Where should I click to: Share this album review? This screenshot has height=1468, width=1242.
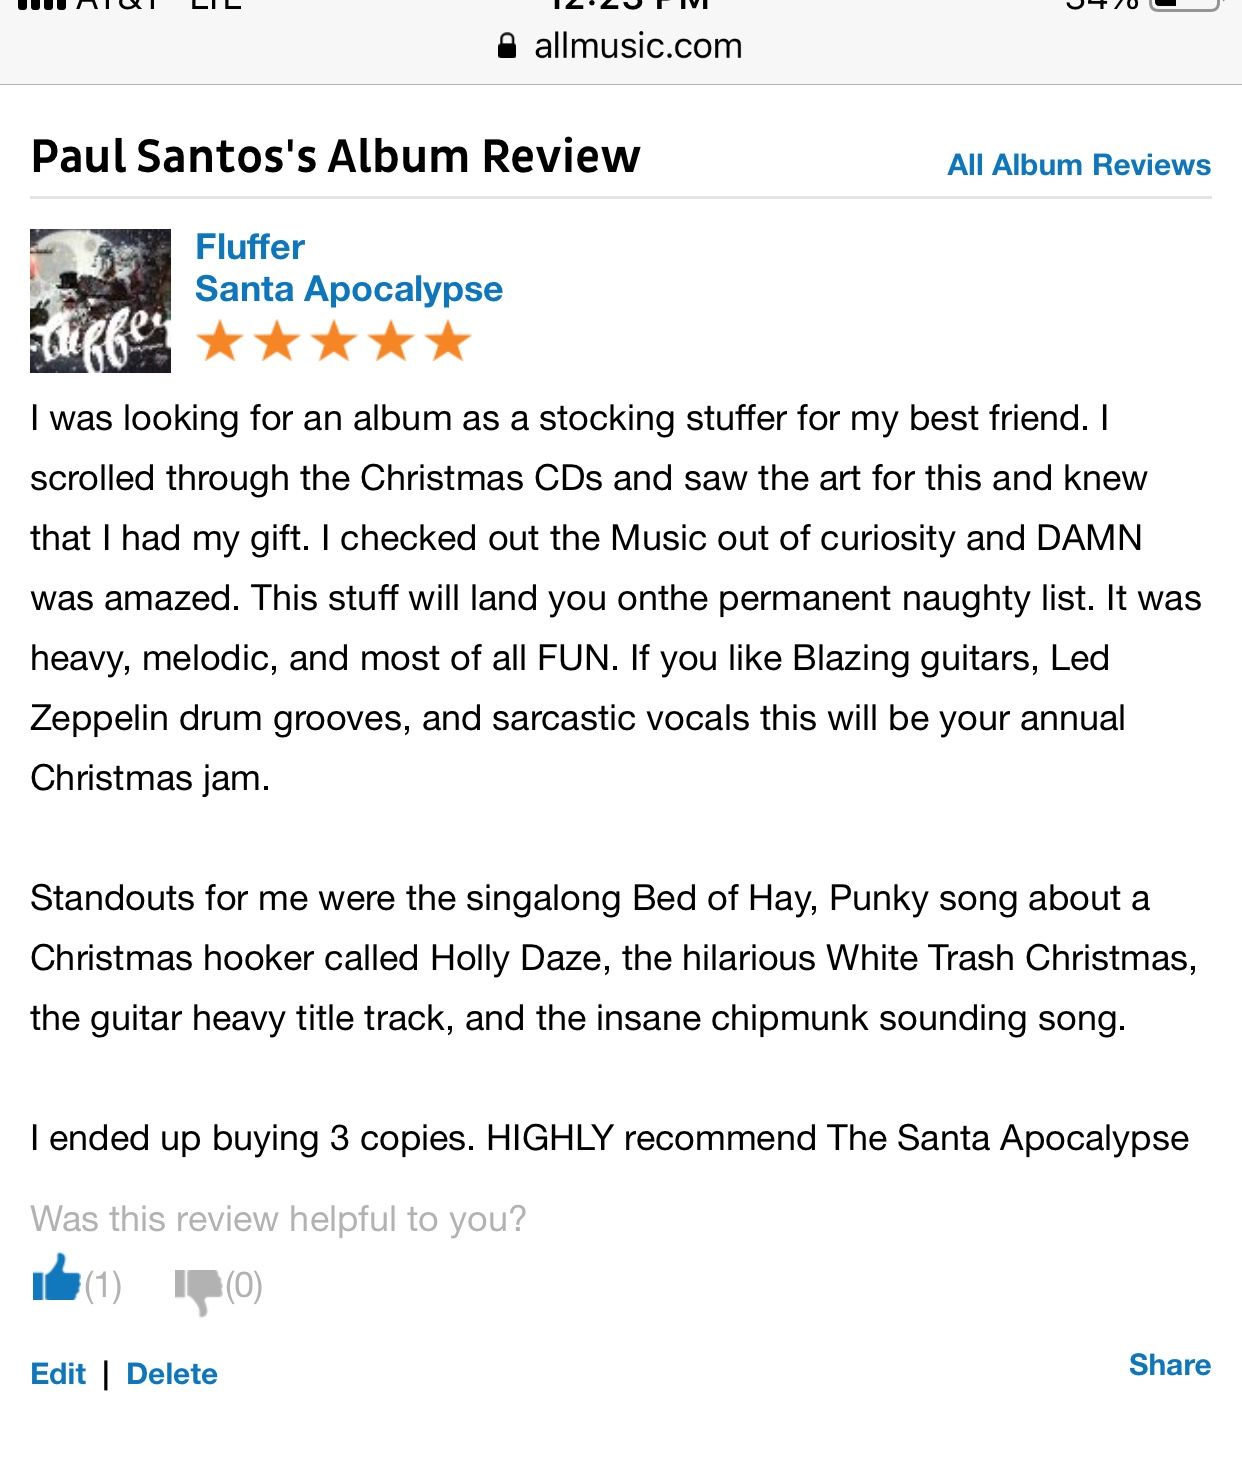click(1169, 1365)
